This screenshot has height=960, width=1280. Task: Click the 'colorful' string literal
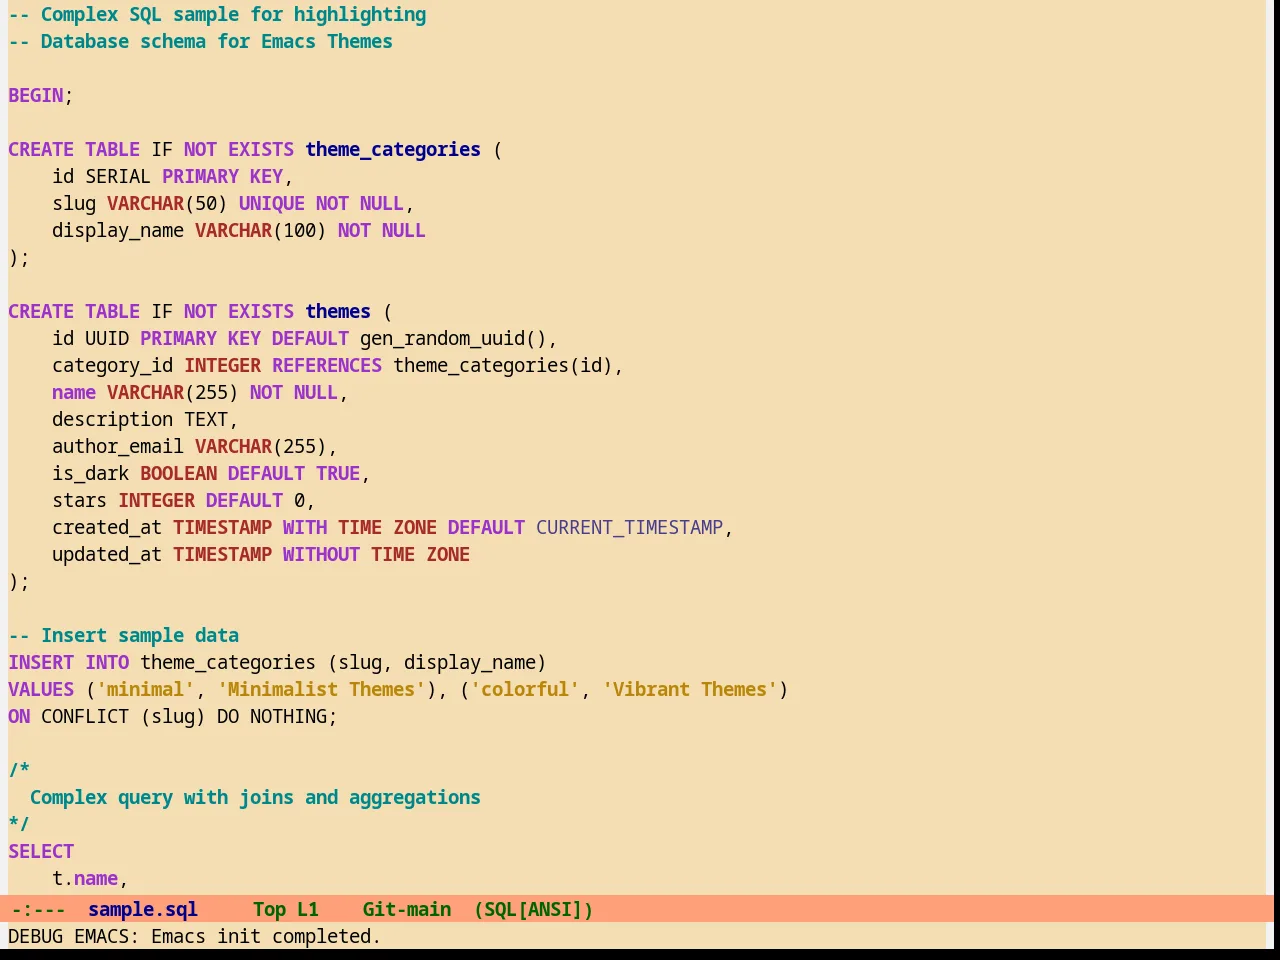click(x=525, y=689)
